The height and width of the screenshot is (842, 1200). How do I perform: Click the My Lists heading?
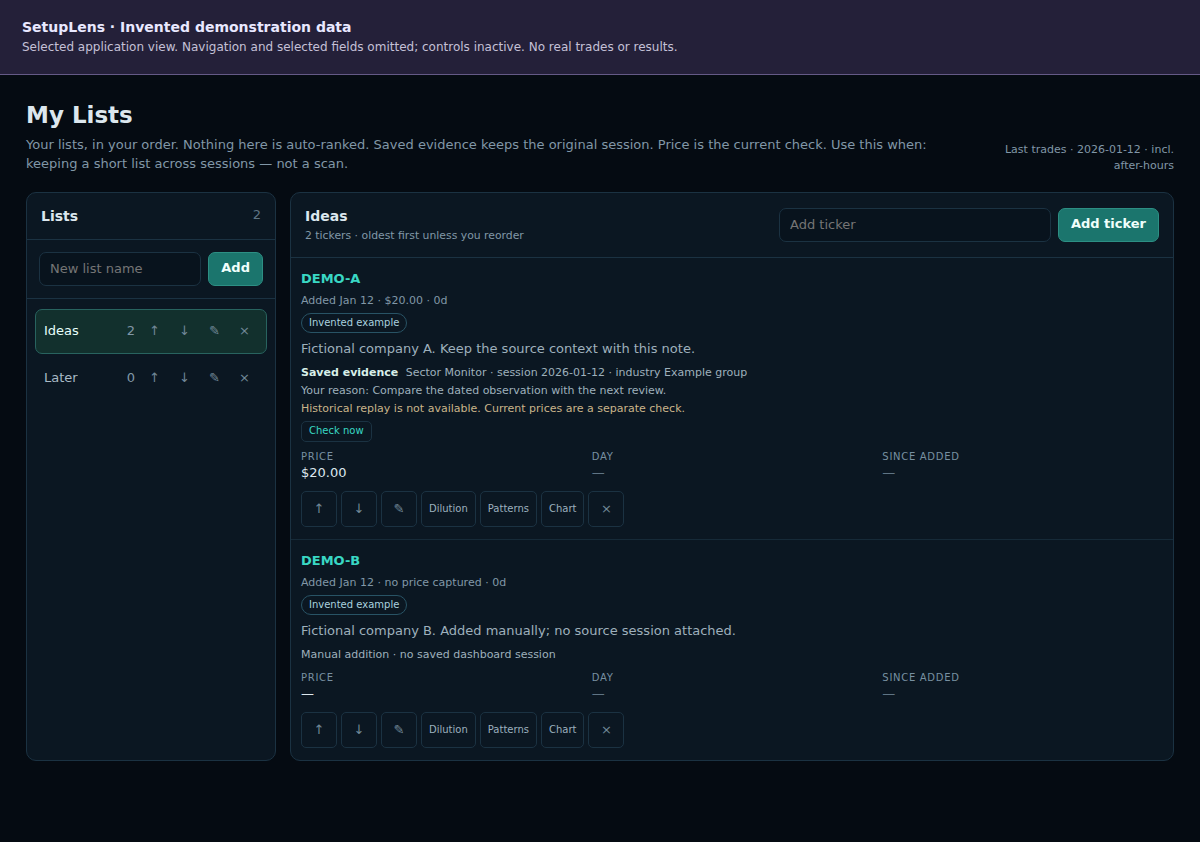pos(79,115)
